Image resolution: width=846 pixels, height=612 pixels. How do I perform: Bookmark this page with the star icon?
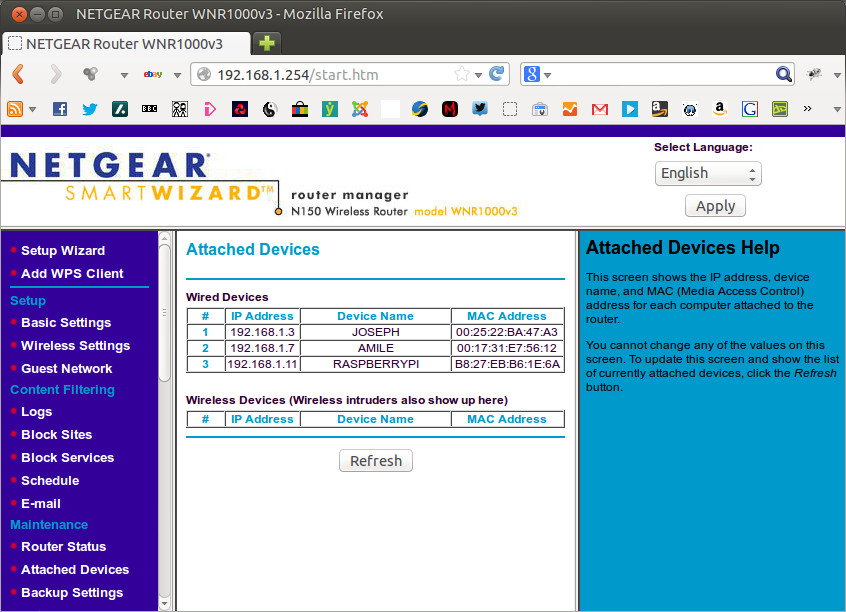pyautogui.click(x=462, y=74)
